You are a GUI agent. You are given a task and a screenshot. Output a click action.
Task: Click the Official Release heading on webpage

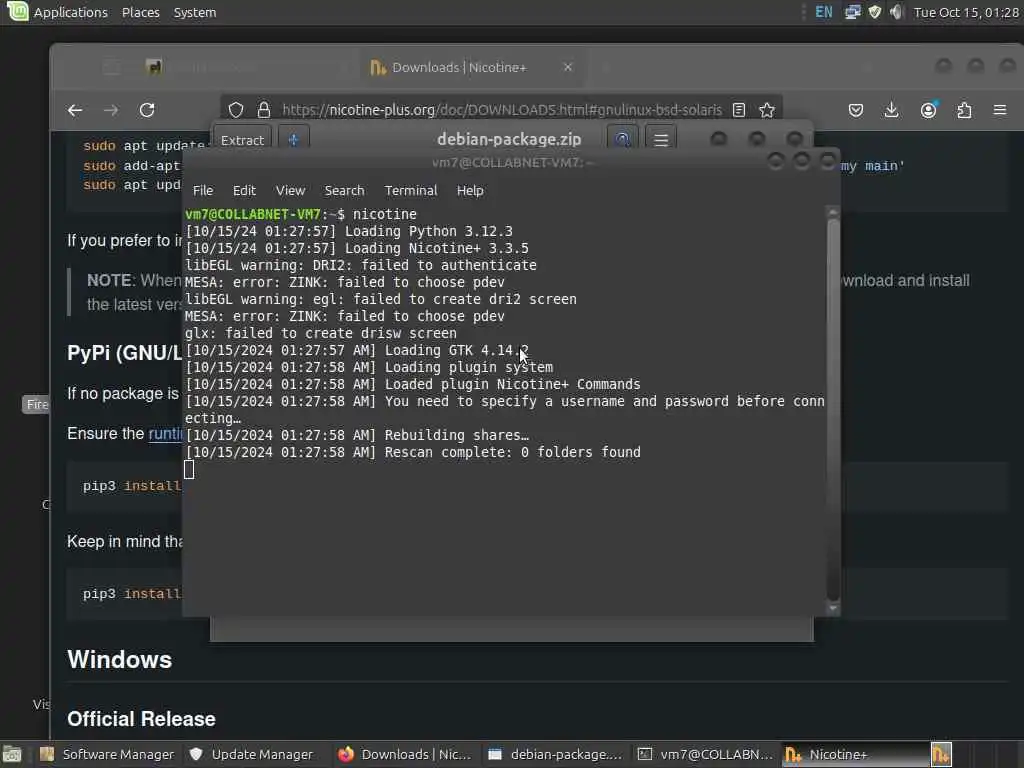click(141, 718)
